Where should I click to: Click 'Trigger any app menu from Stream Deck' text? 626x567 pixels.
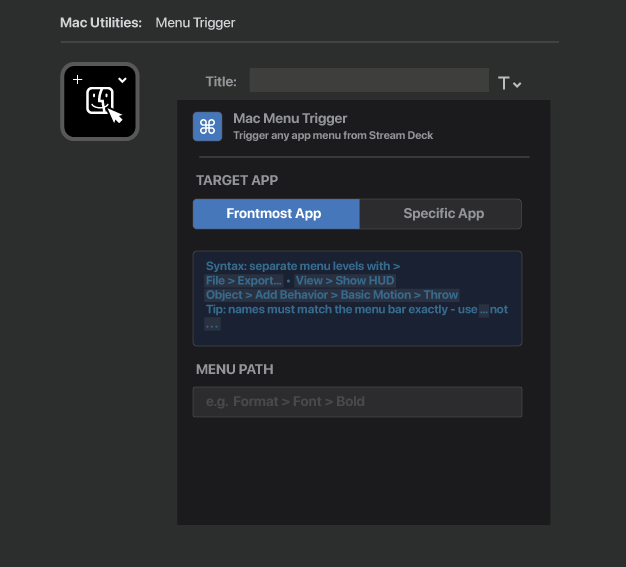pos(333,135)
